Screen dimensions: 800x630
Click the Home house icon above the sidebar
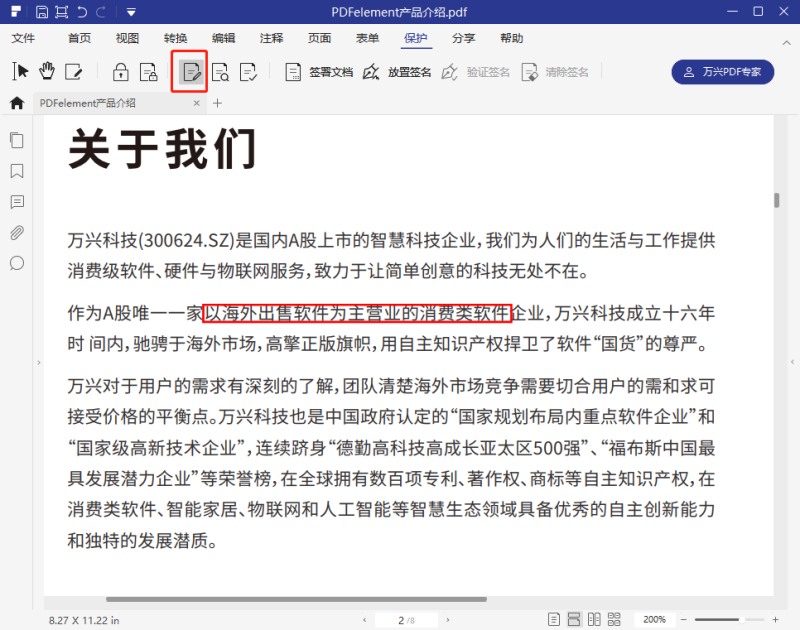coord(16,102)
